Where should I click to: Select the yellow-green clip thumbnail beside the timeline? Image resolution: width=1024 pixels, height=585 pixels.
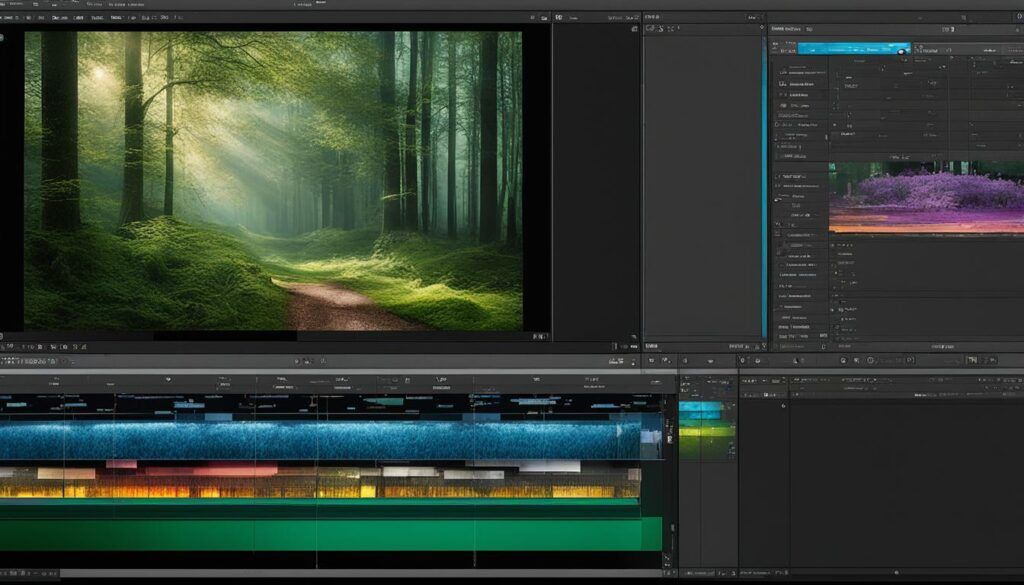click(x=706, y=436)
